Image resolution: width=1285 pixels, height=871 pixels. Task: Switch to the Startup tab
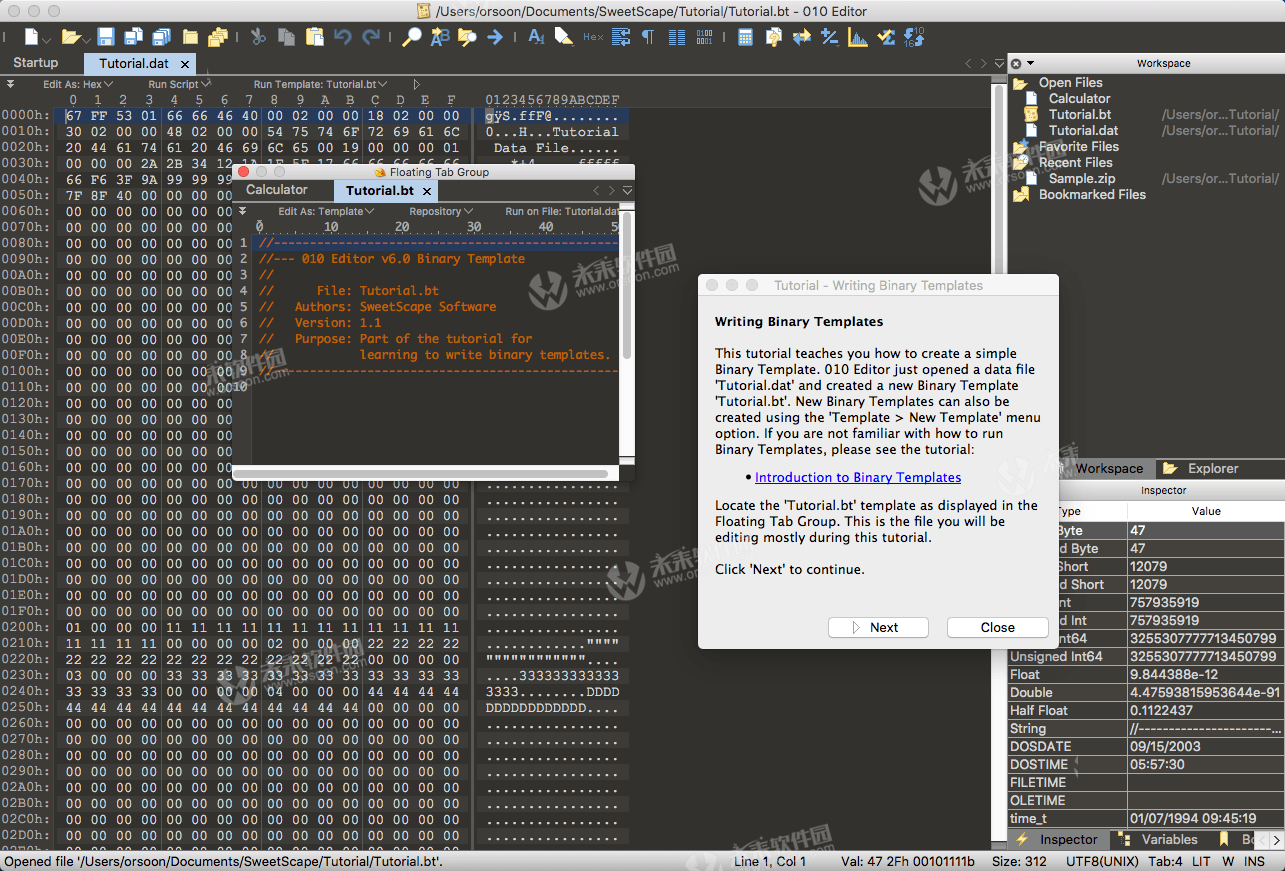[35, 63]
